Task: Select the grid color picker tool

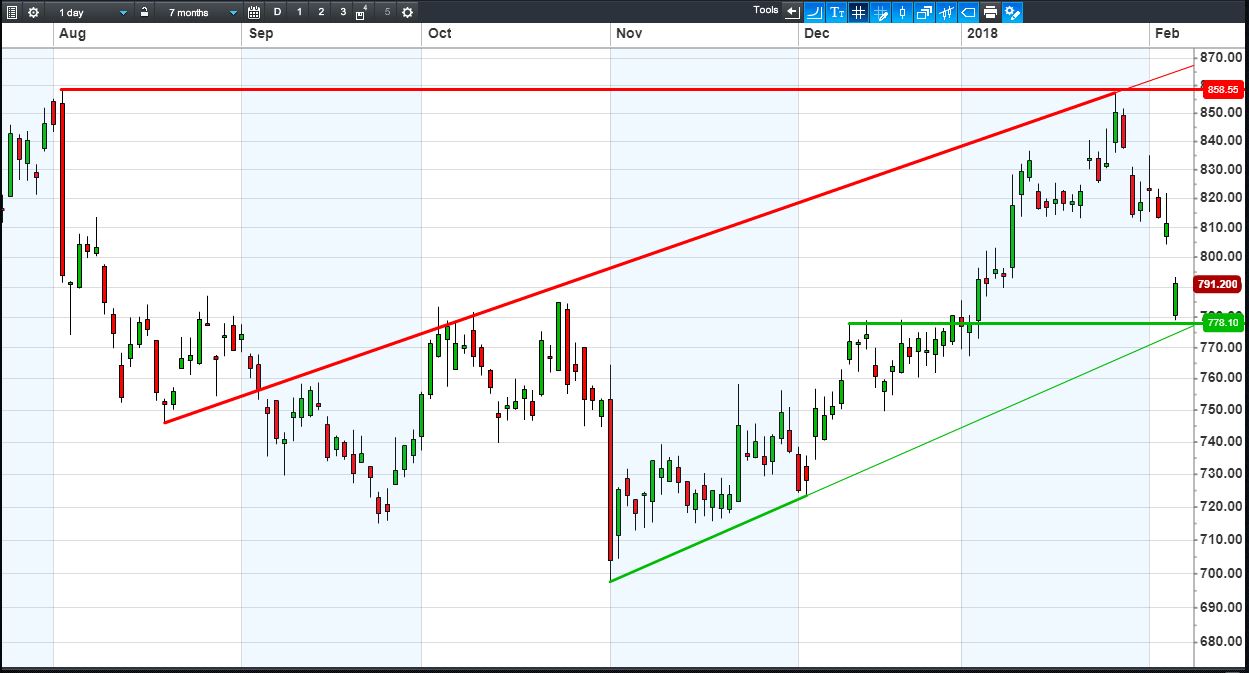Action: [880, 12]
